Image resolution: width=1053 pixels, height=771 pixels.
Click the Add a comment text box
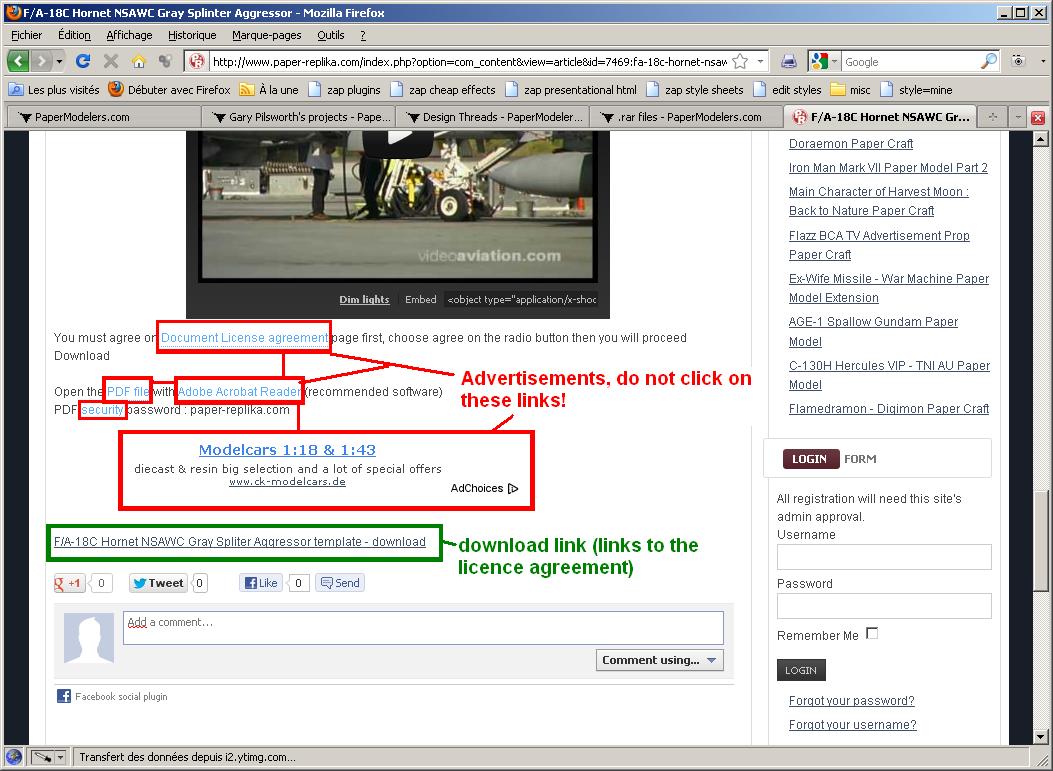click(x=423, y=628)
